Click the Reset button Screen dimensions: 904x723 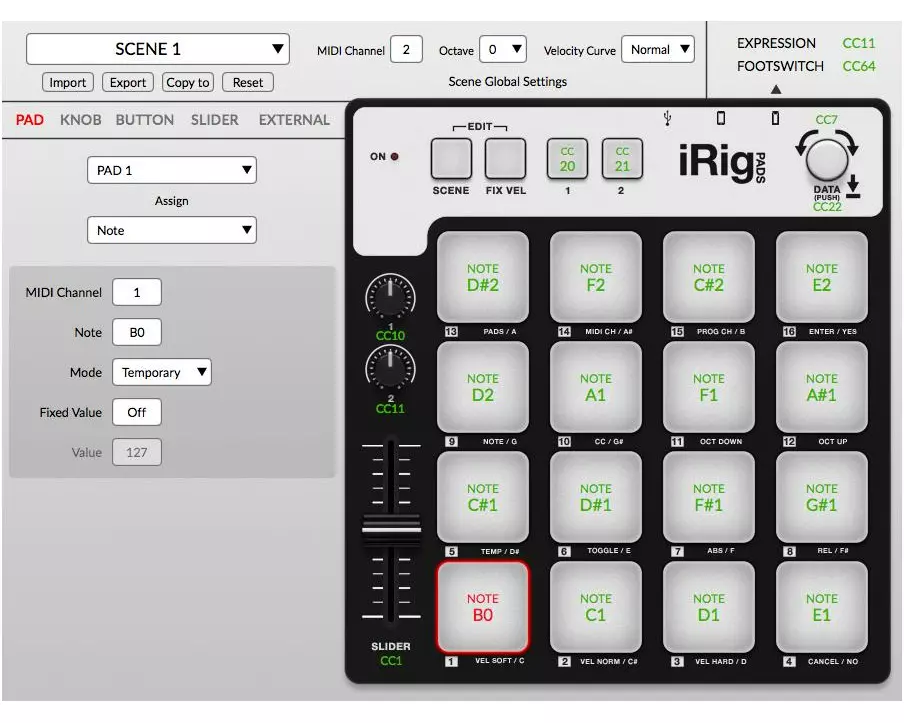click(x=247, y=83)
